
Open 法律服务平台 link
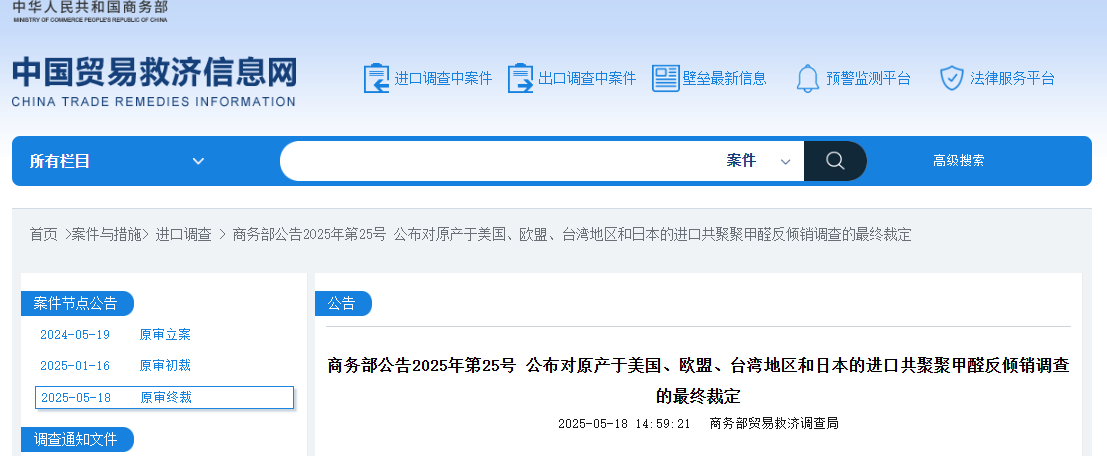coord(1012,78)
